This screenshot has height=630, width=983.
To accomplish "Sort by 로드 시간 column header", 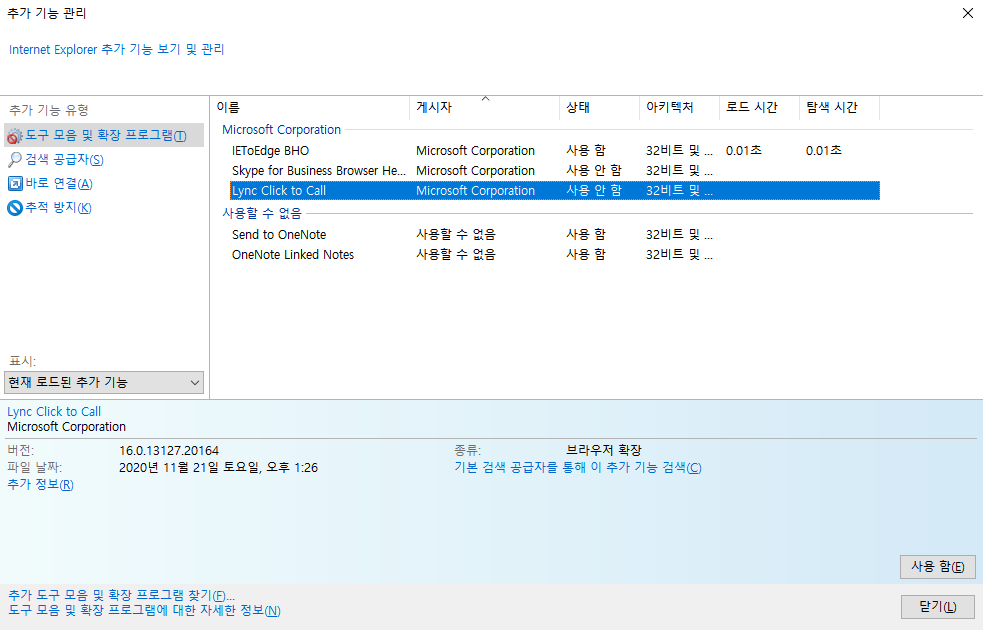I will pyautogui.click(x=759, y=107).
